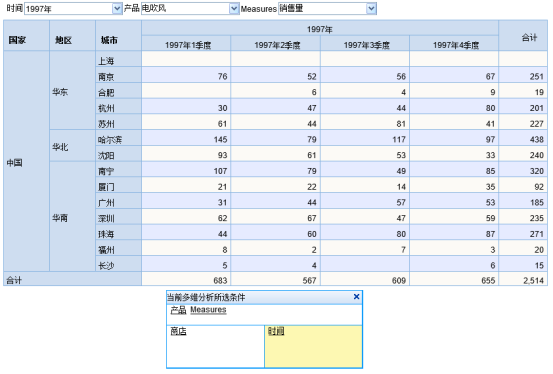Select 产品 in the conditions panel
The height and width of the screenshot is (374, 553).
[x=178, y=310]
